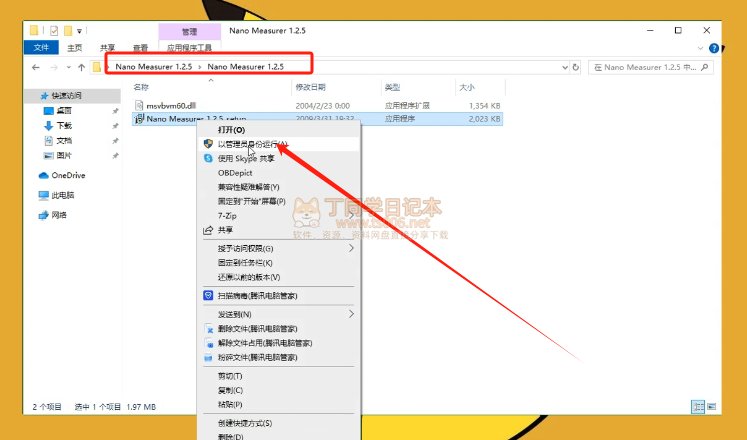Open 文档 in navigation pane
The height and width of the screenshot is (440, 747).
64,140
